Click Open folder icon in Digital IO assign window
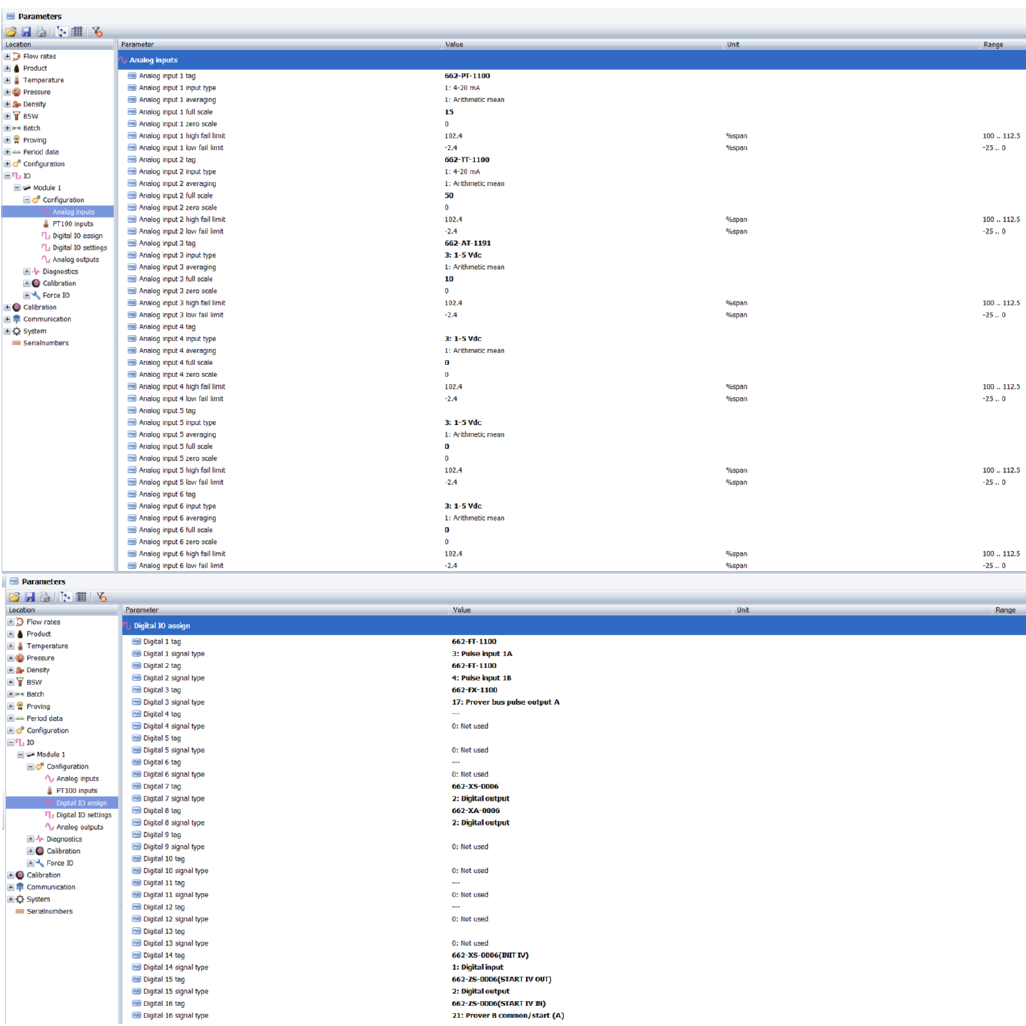Image resolution: width=1026 pixels, height=1026 pixels. 14,597
